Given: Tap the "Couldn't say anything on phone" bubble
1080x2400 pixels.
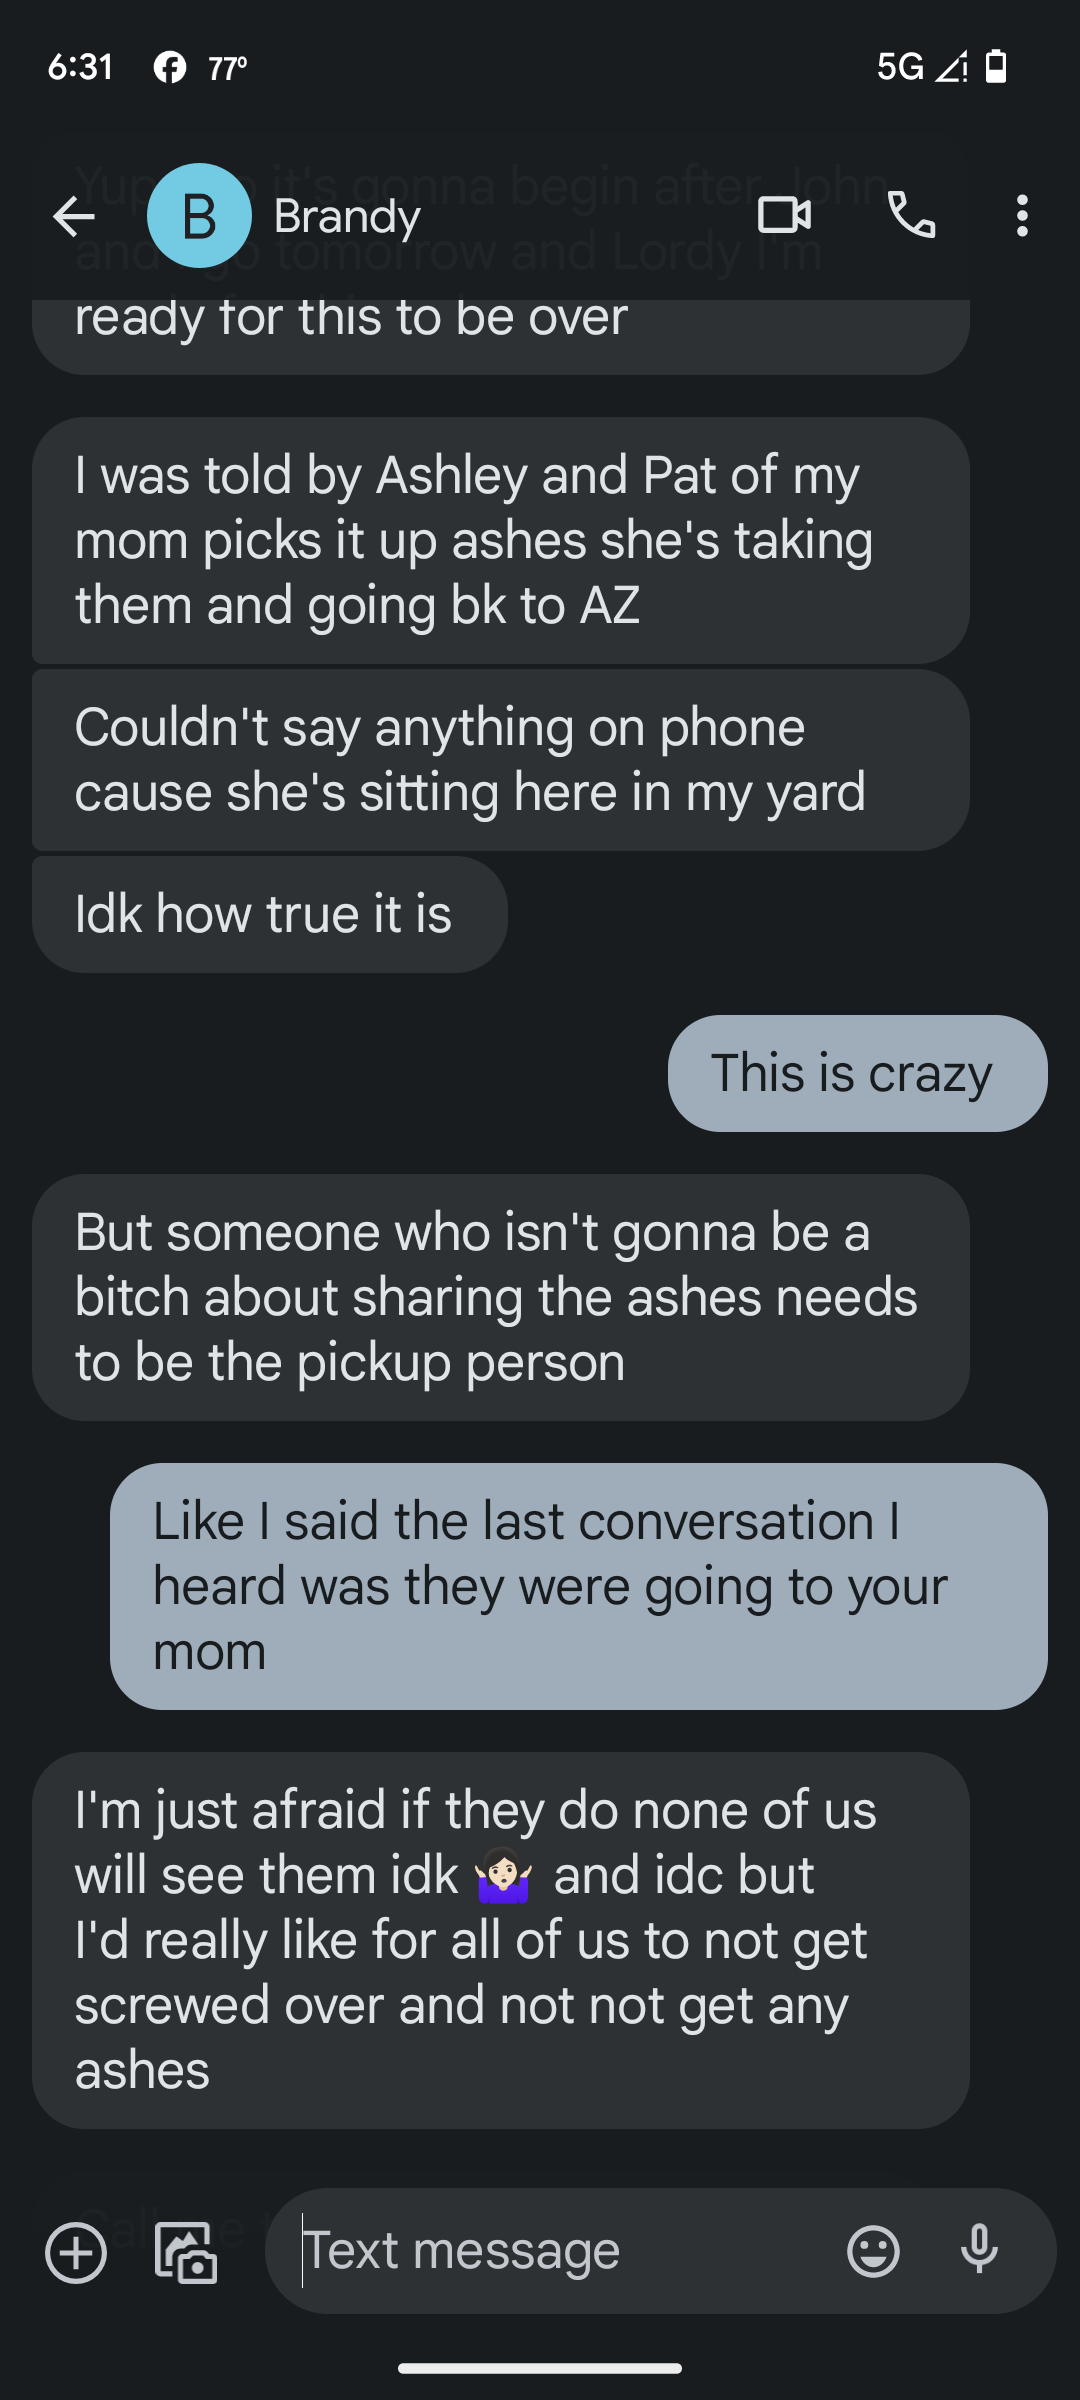Looking at the screenshot, I should (501, 760).
